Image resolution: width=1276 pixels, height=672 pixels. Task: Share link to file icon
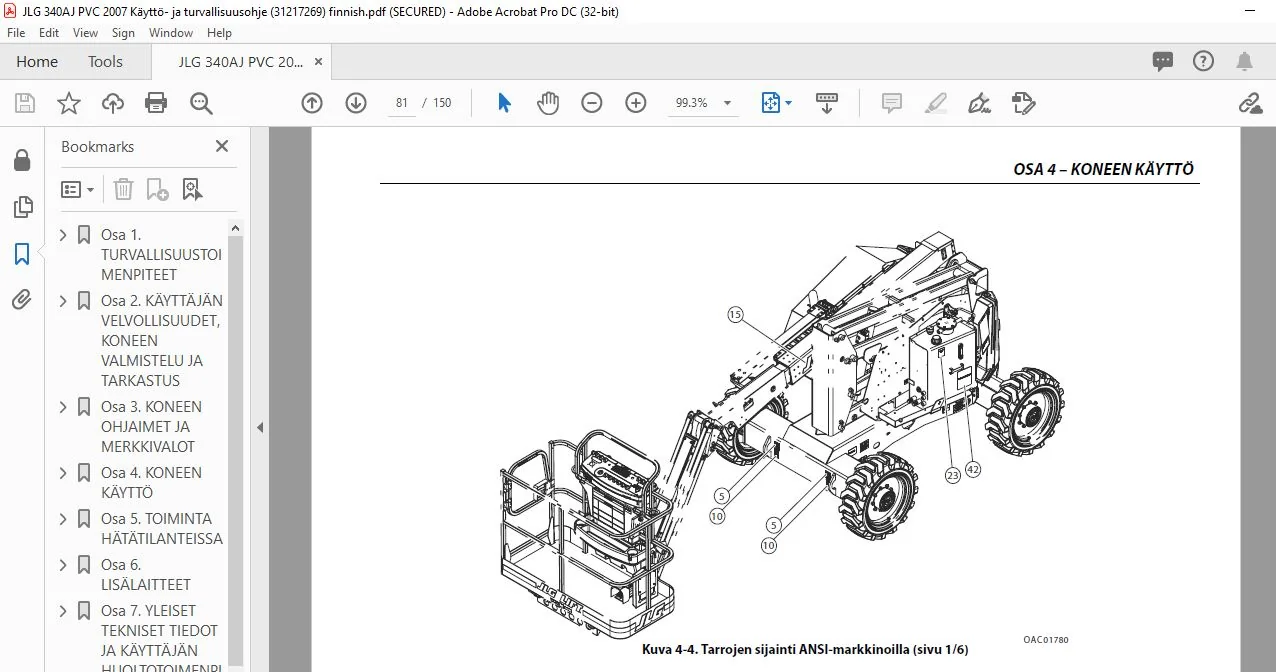pyautogui.click(x=1249, y=103)
